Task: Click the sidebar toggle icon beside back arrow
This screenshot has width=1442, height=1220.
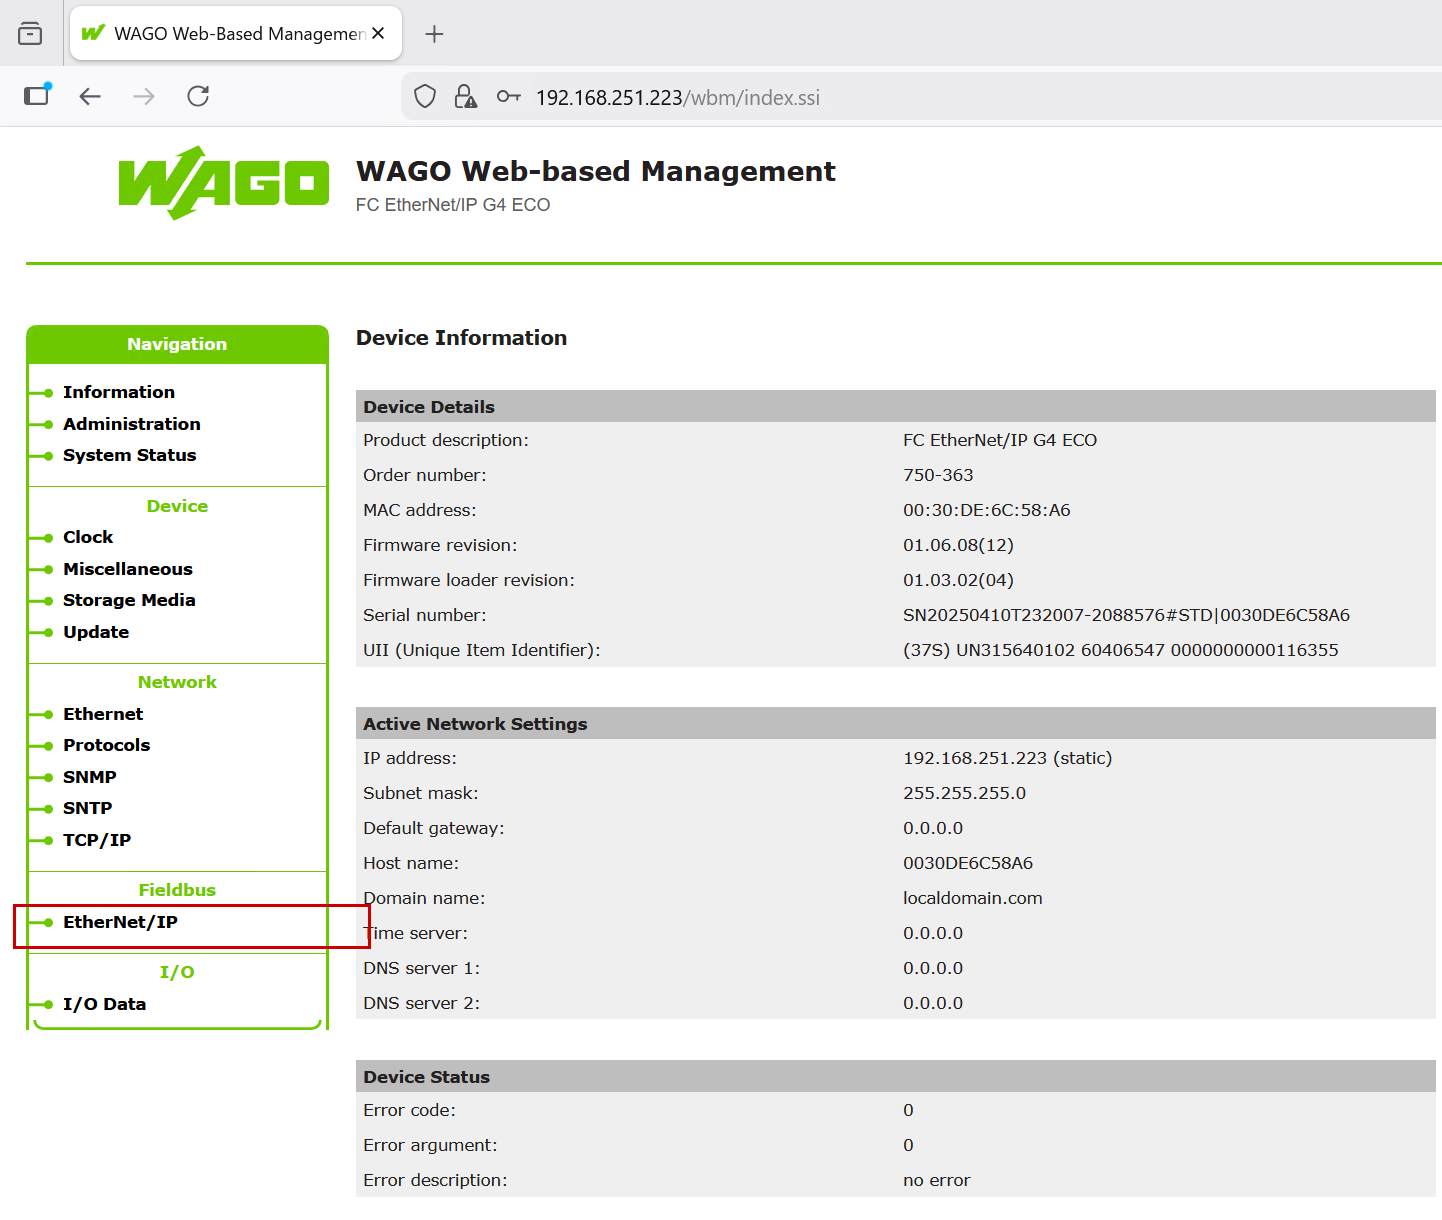Action: (x=37, y=96)
